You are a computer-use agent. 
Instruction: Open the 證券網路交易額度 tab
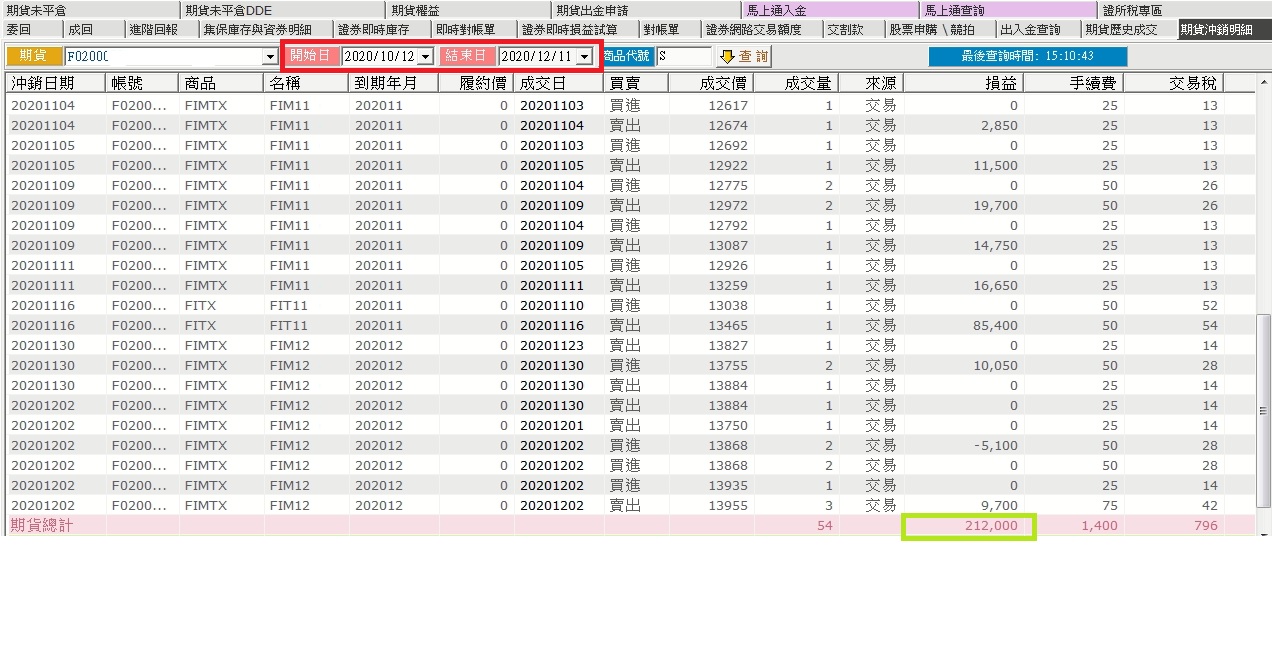coord(761,29)
